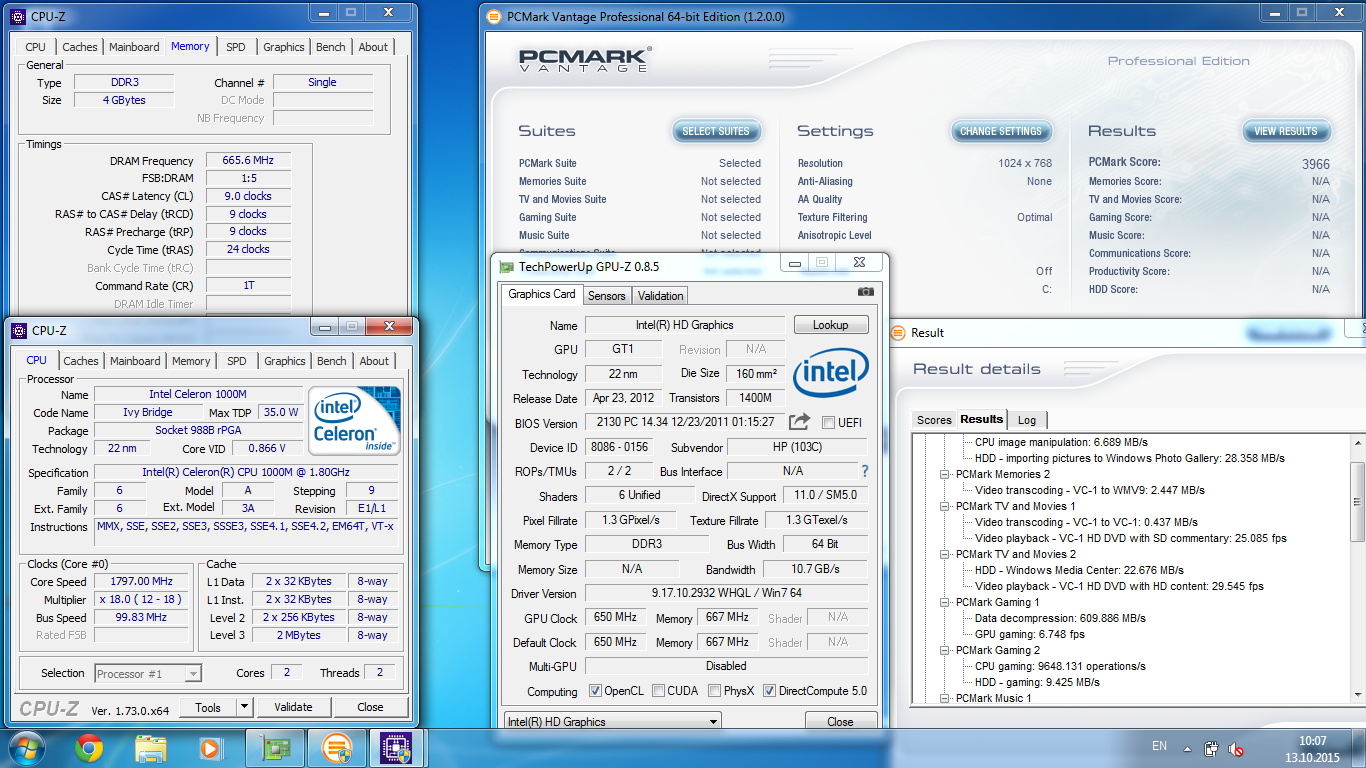Click the Result details vertical scrollbar thumb

tap(1357, 504)
